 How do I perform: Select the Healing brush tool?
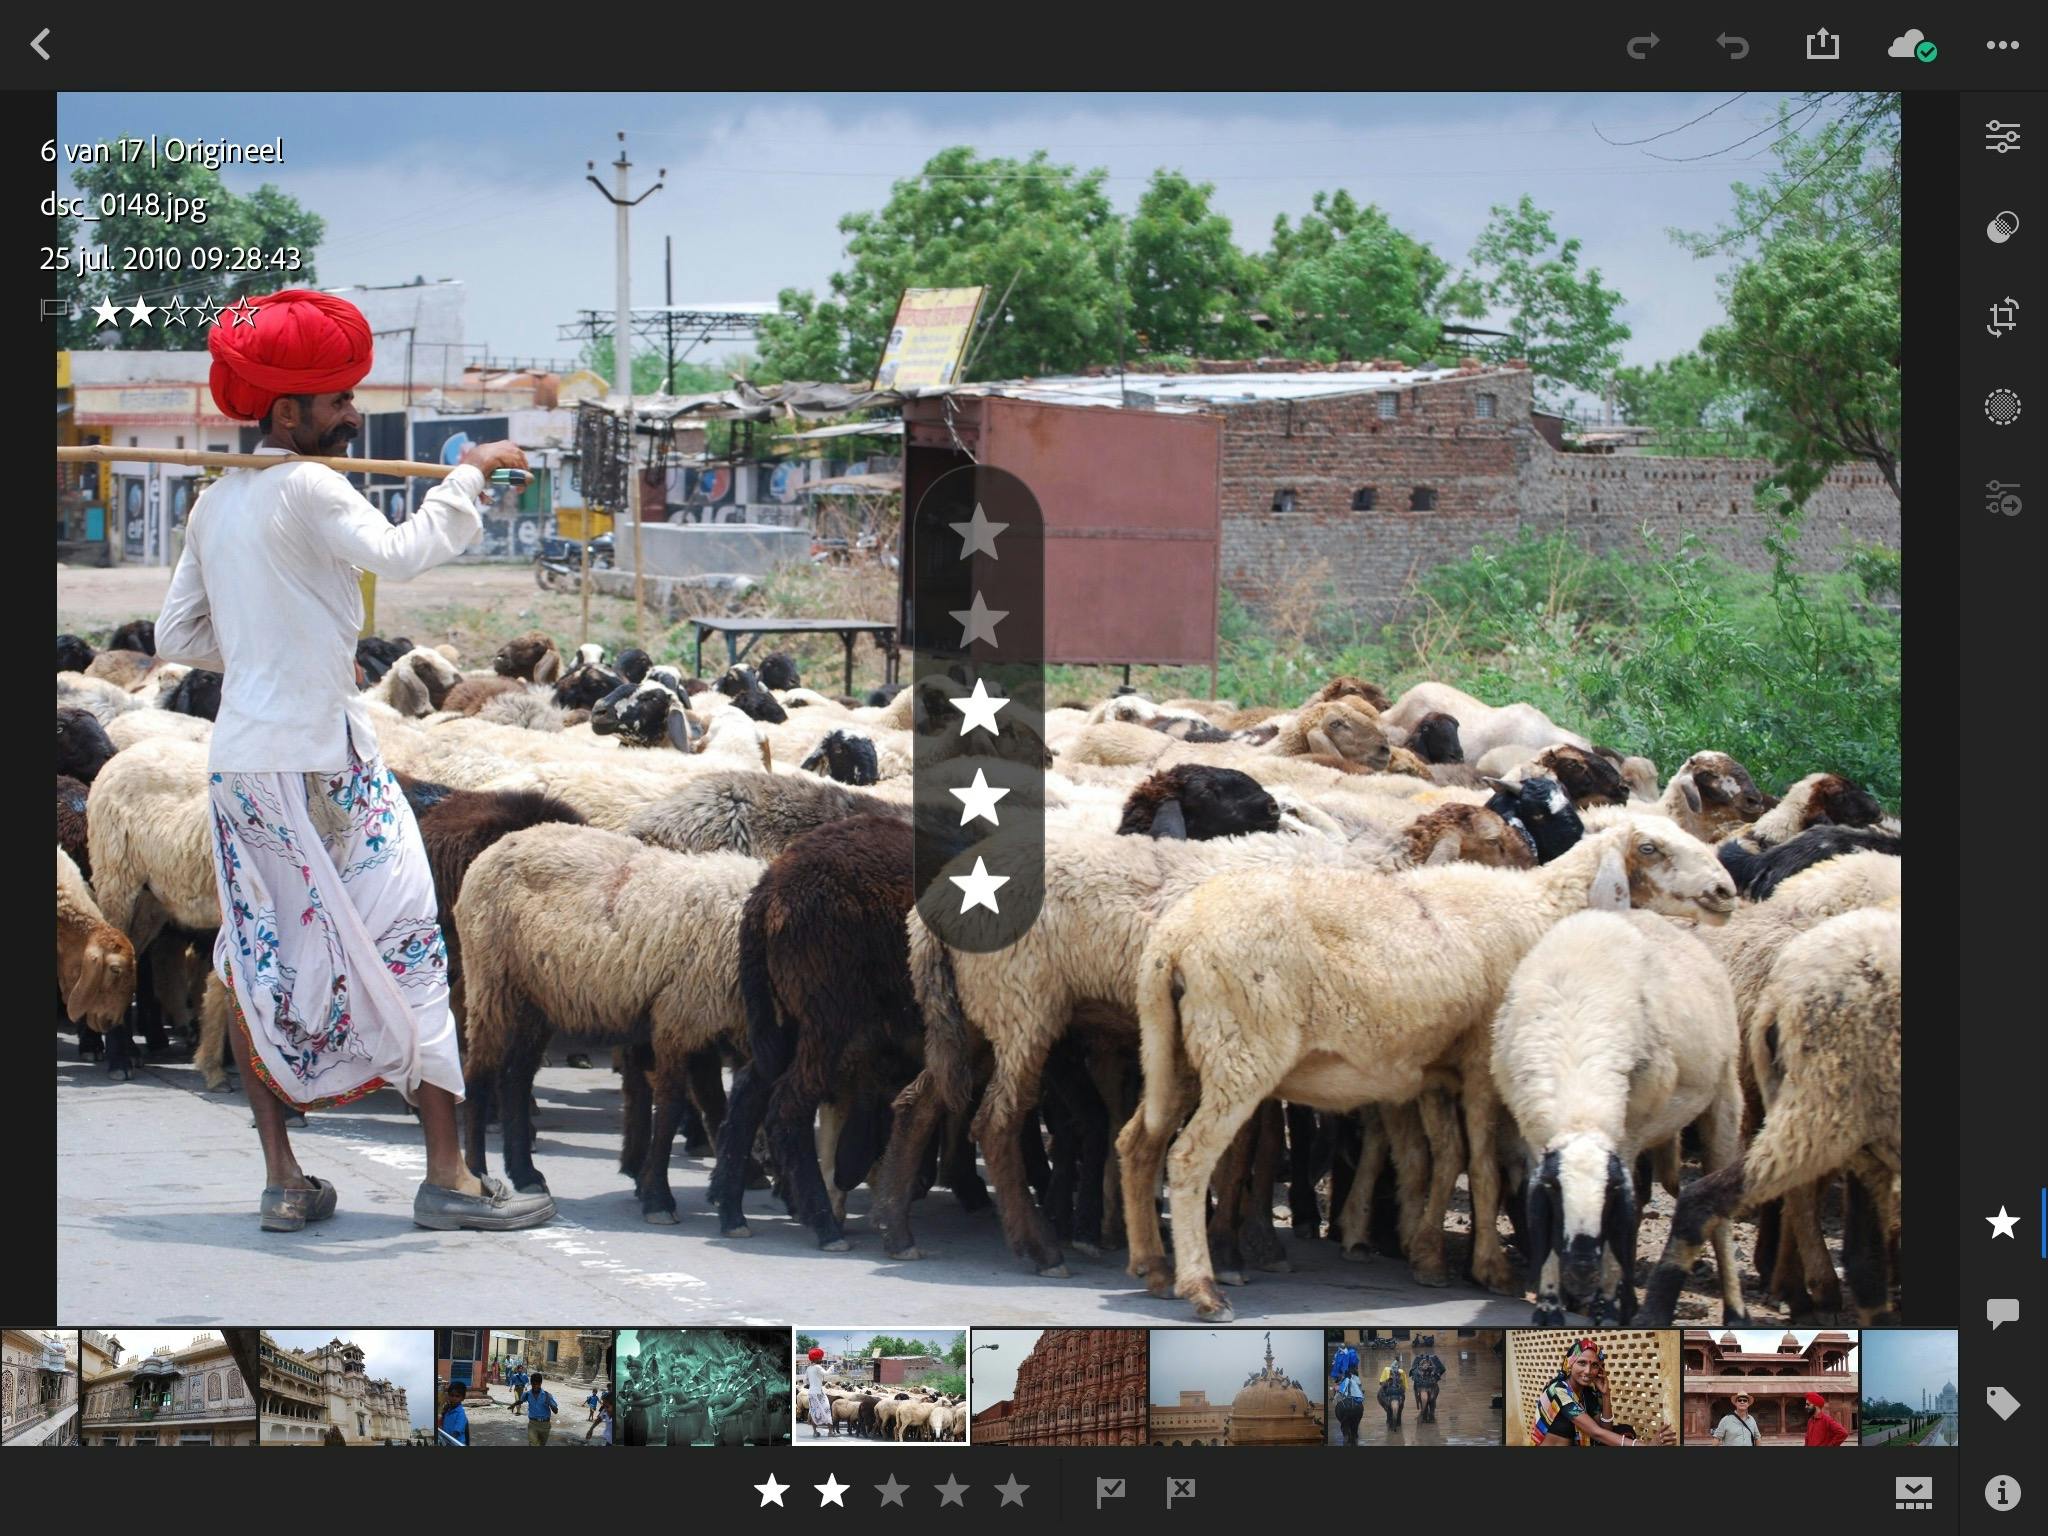click(2002, 227)
